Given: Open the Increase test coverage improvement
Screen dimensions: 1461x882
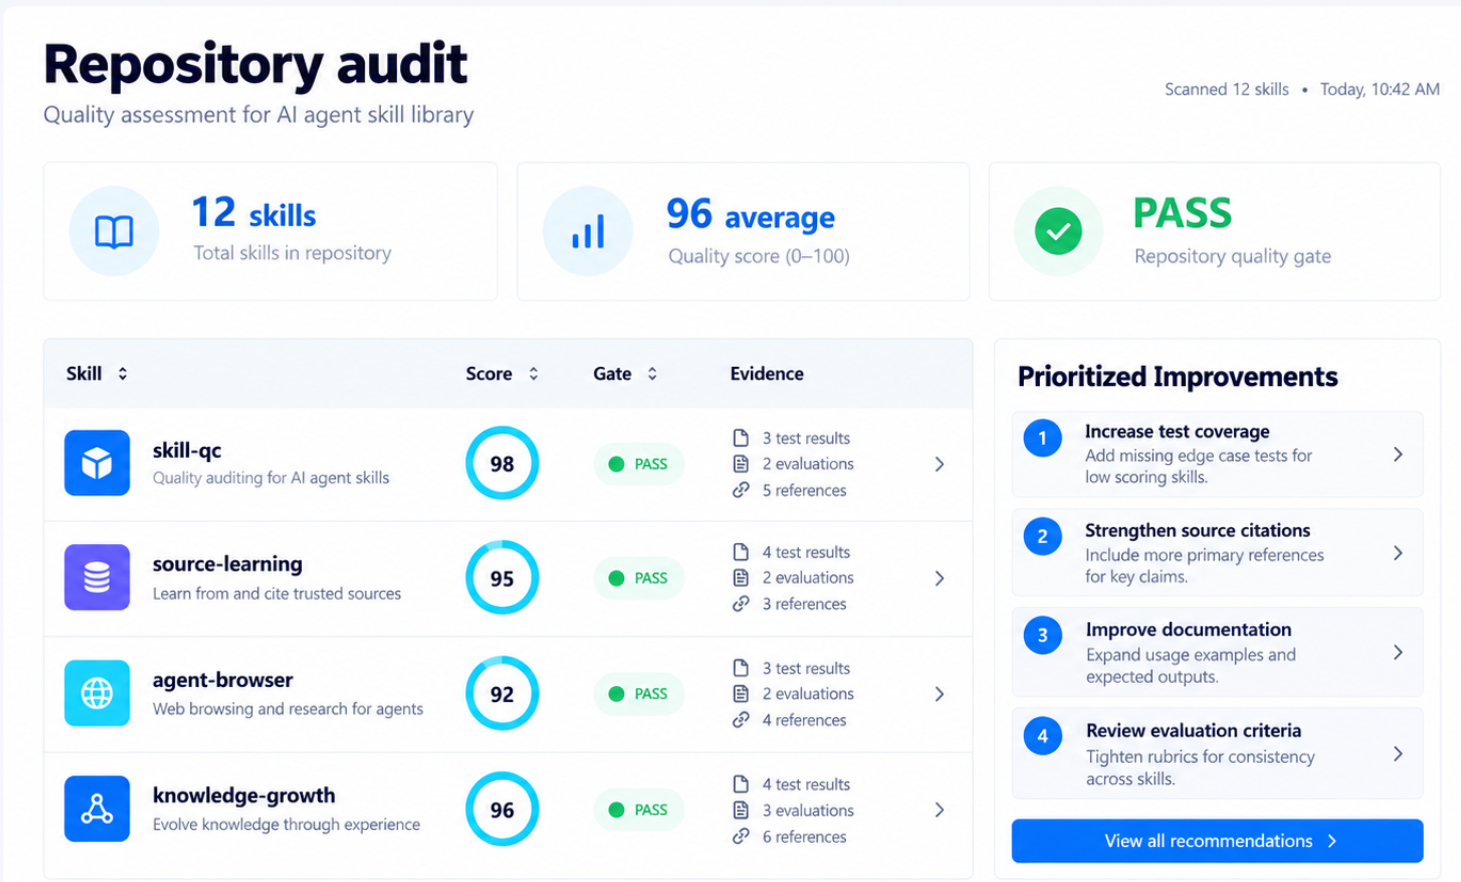Looking at the screenshot, I should (1217, 454).
